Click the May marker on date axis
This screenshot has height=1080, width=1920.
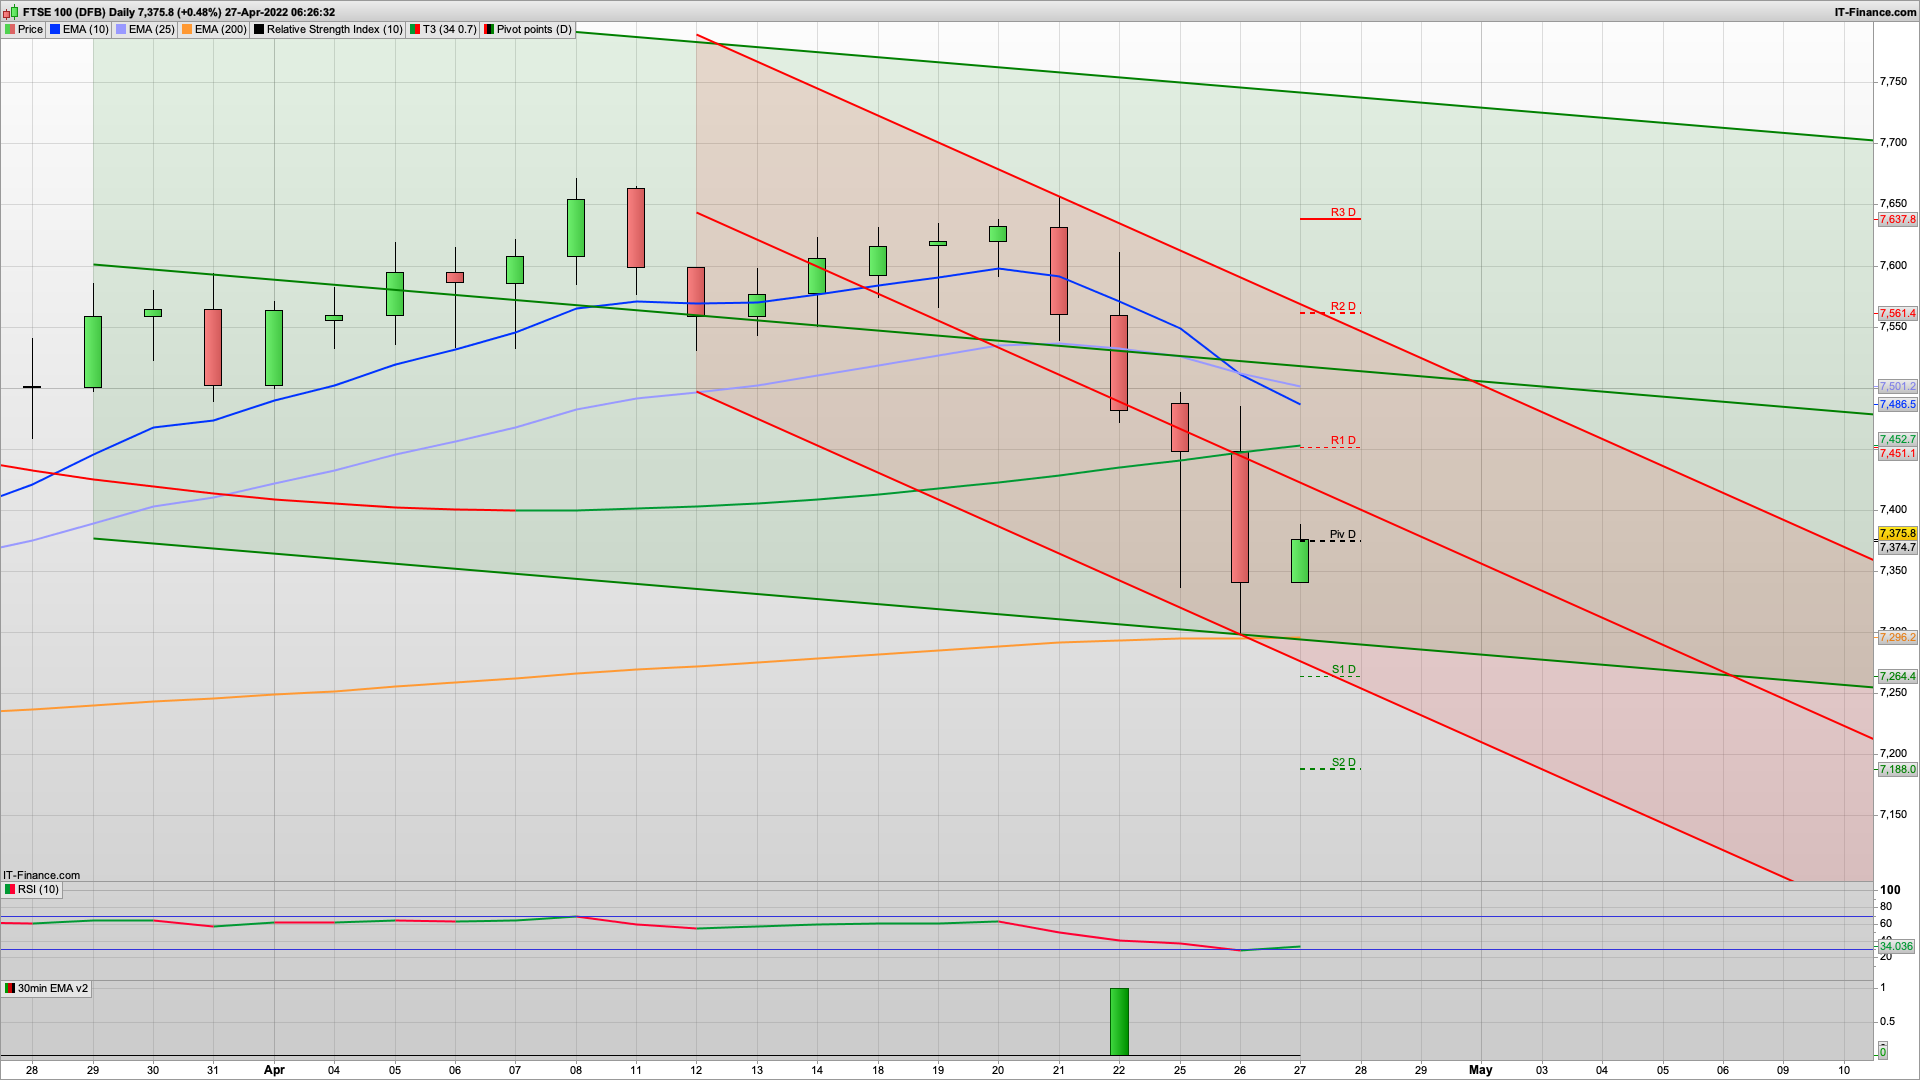point(1480,1069)
